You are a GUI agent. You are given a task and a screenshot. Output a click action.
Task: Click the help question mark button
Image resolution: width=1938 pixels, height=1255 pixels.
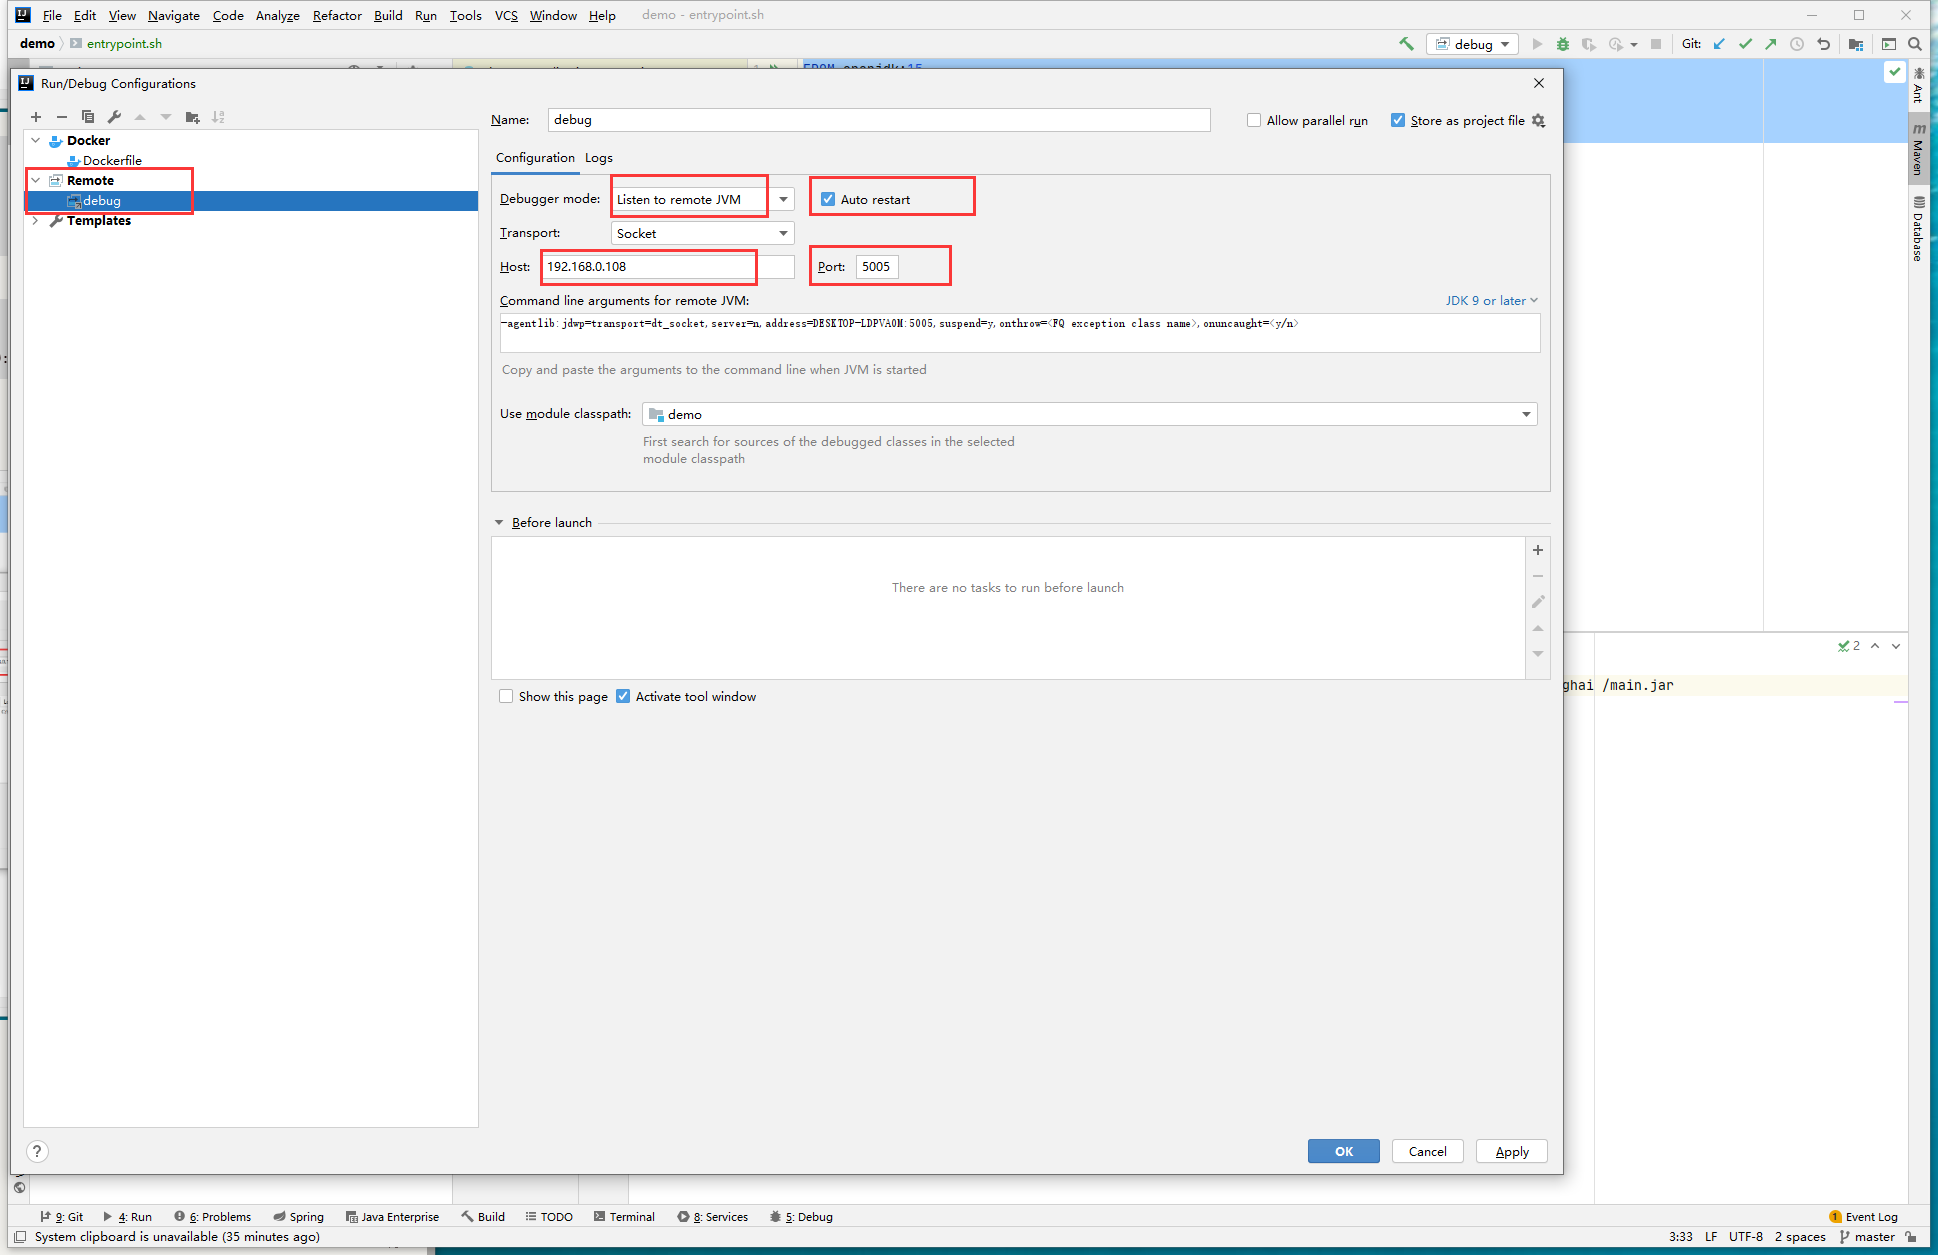[x=37, y=1151]
